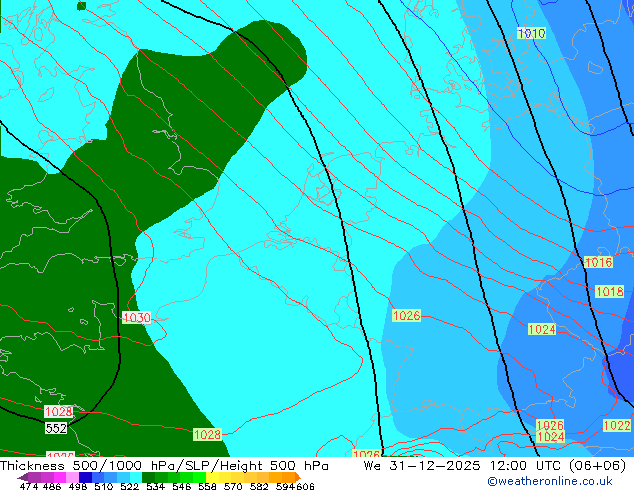
Task: Click the weatheronline.co.uk copyright link
Action: click(x=550, y=481)
